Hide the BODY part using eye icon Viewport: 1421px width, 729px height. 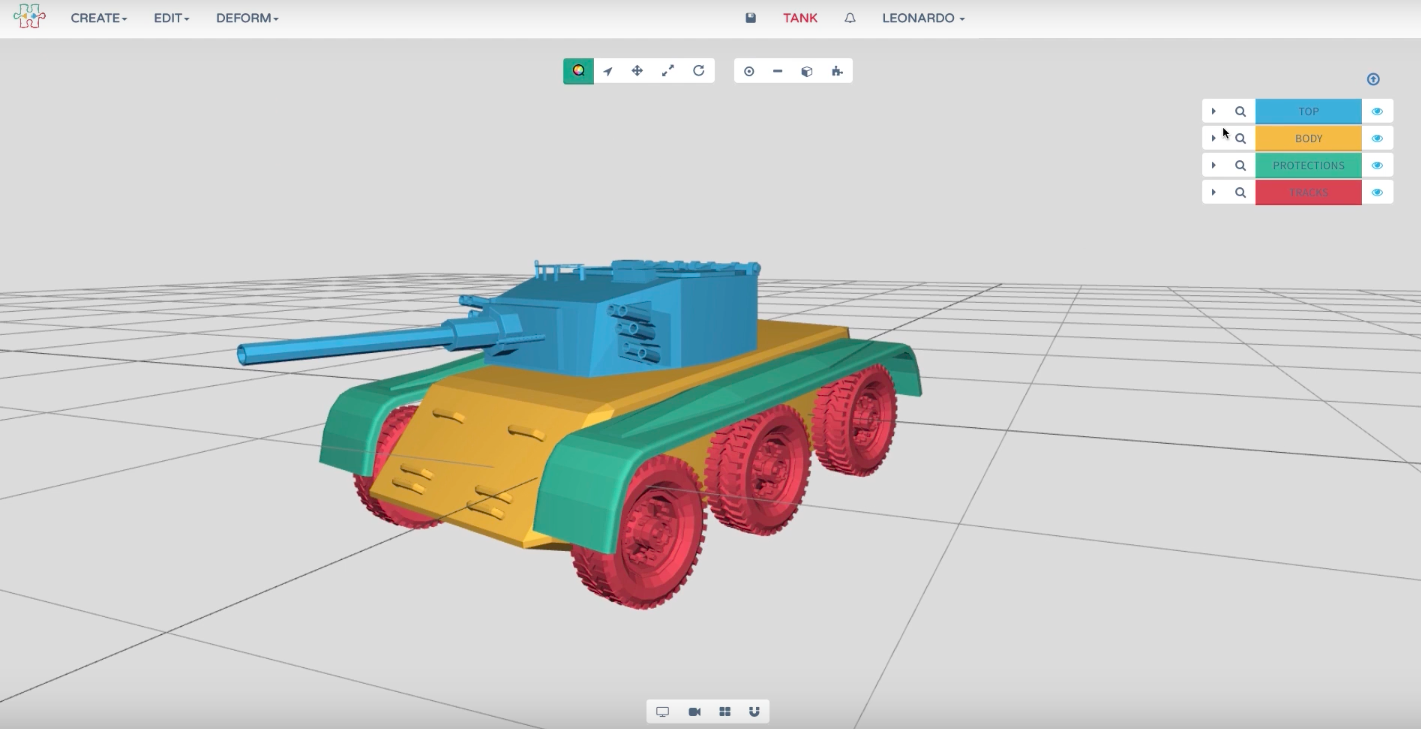1377,138
